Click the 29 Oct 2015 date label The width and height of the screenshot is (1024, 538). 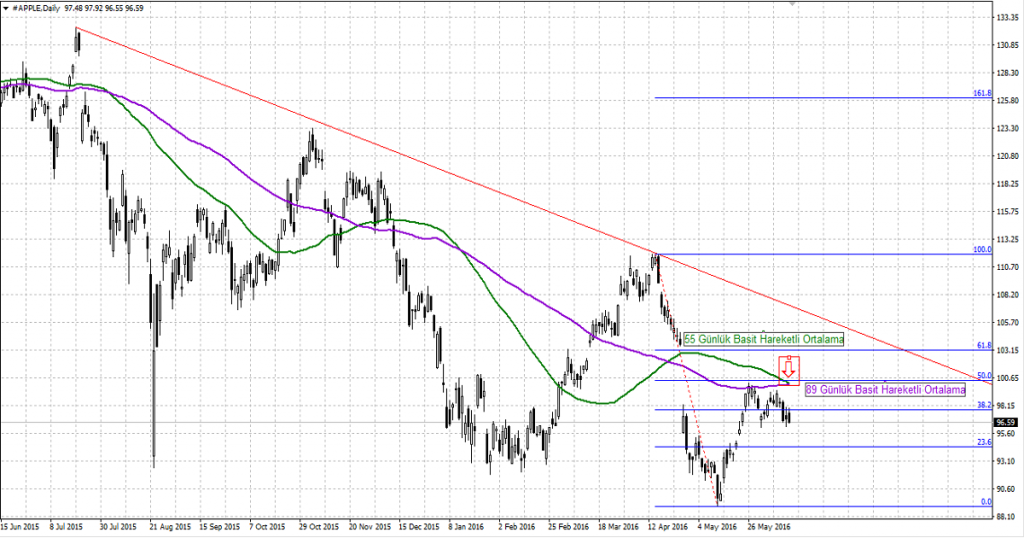pos(319,526)
